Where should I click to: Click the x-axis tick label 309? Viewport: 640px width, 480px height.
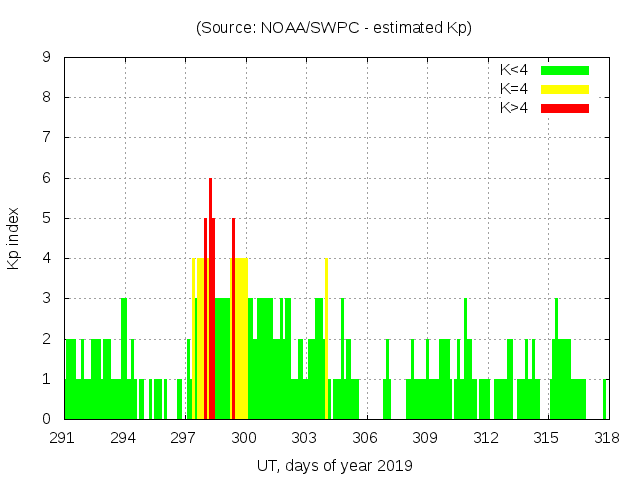[x=425, y=438]
